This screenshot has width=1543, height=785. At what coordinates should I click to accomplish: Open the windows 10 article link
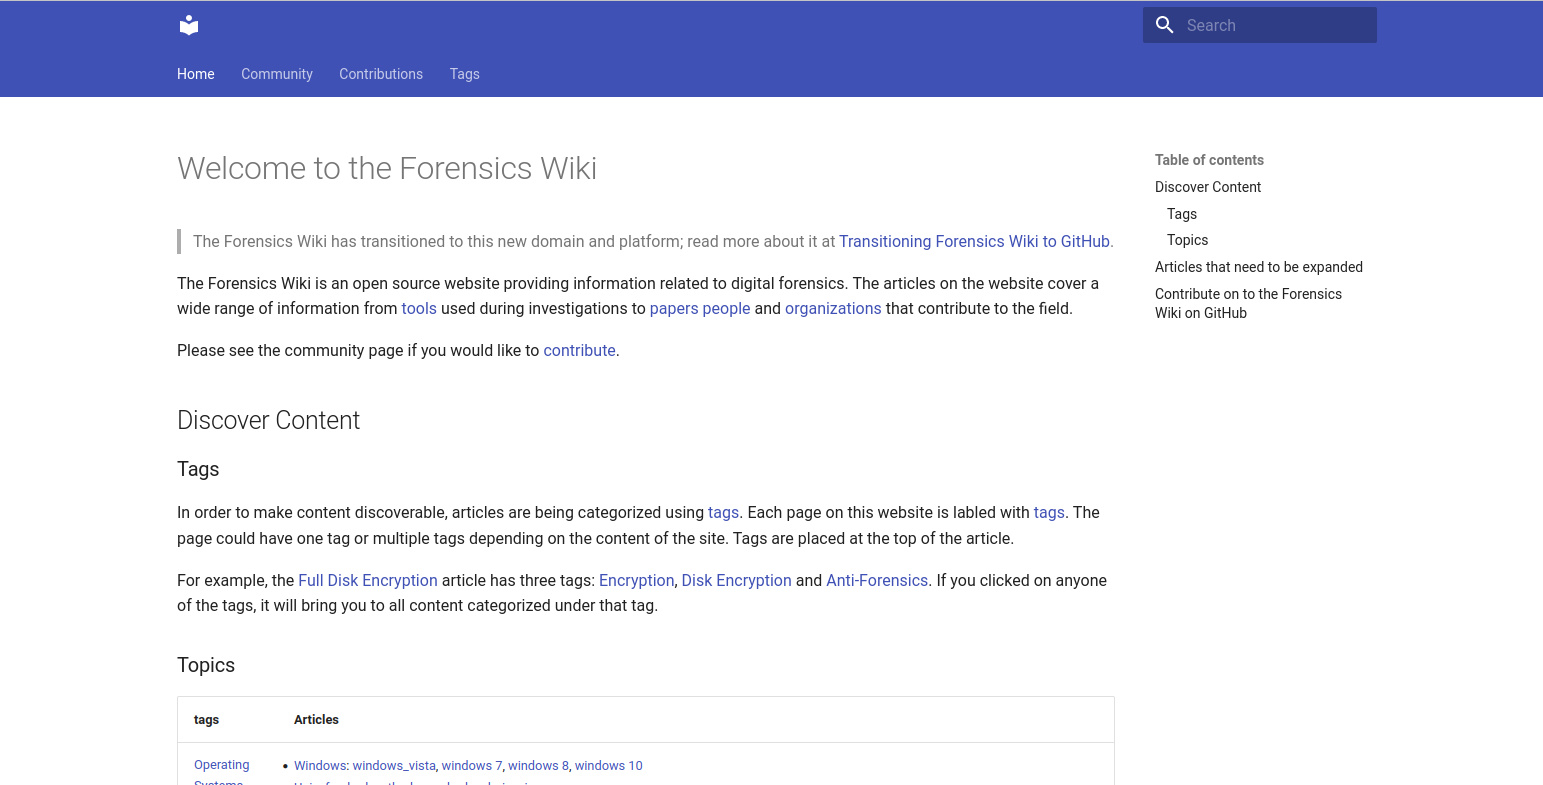click(x=608, y=766)
